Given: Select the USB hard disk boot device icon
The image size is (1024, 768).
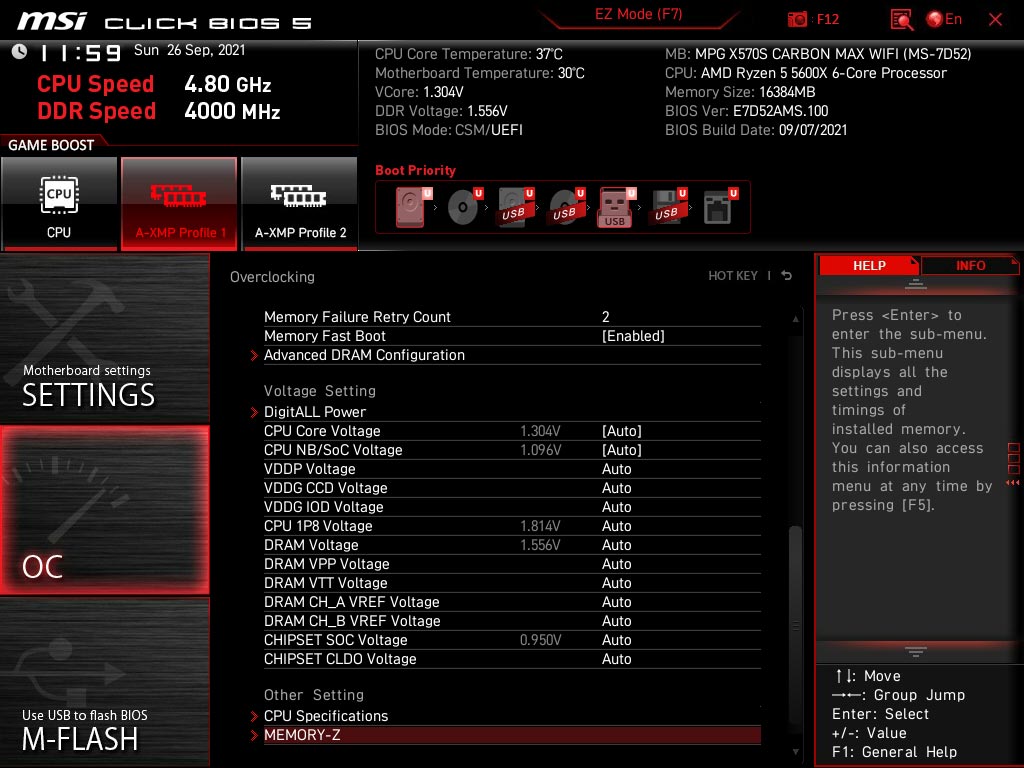Looking at the screenshot, I should pyautogui.click(x=515, y=207).
